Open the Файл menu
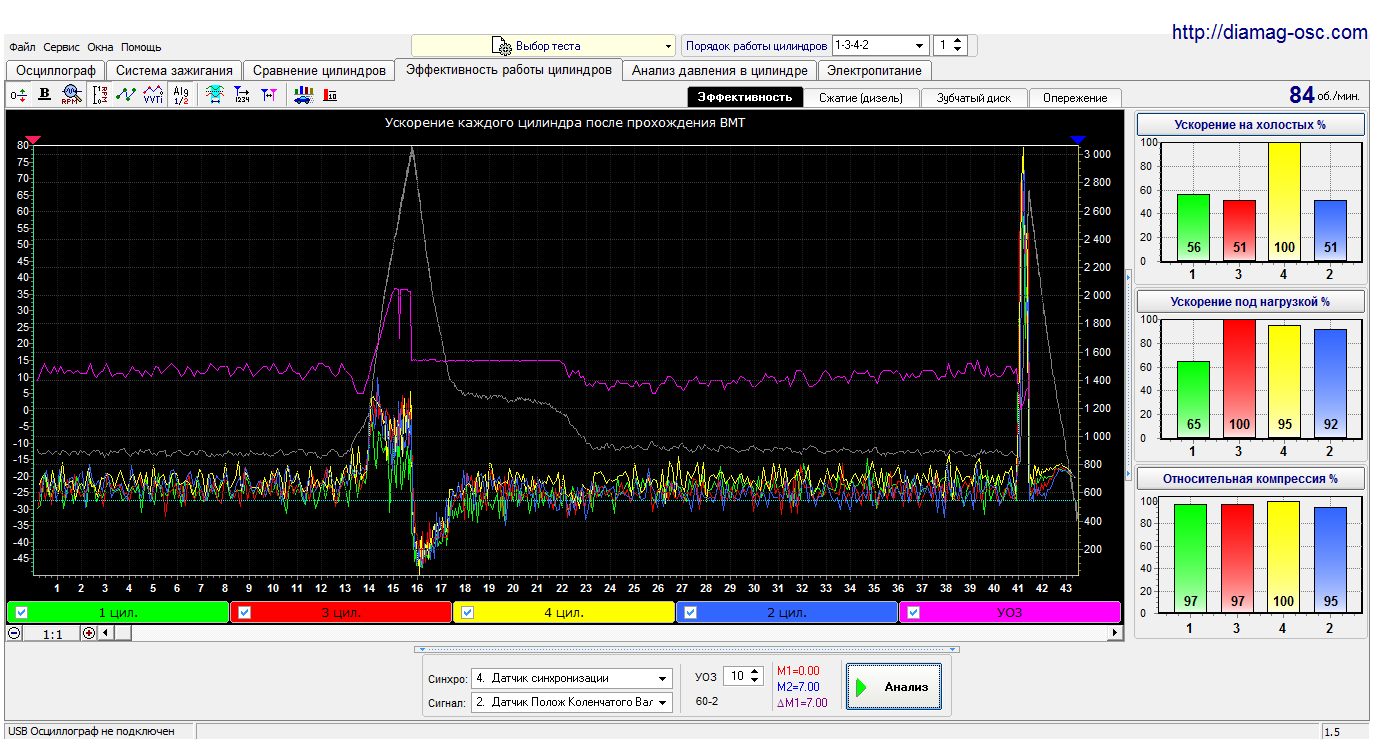This screenshot has width=1382, height=744. (22, 47)
